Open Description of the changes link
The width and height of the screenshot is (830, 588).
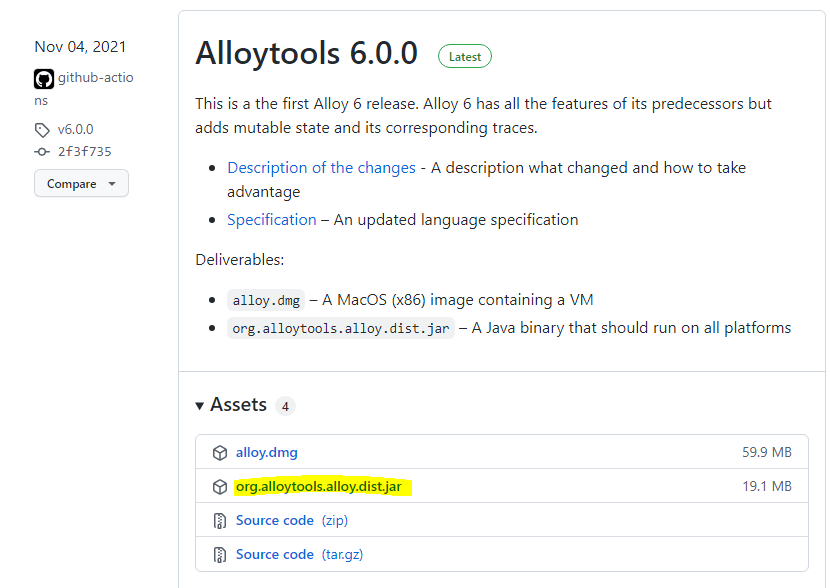(x=321, y=168)
